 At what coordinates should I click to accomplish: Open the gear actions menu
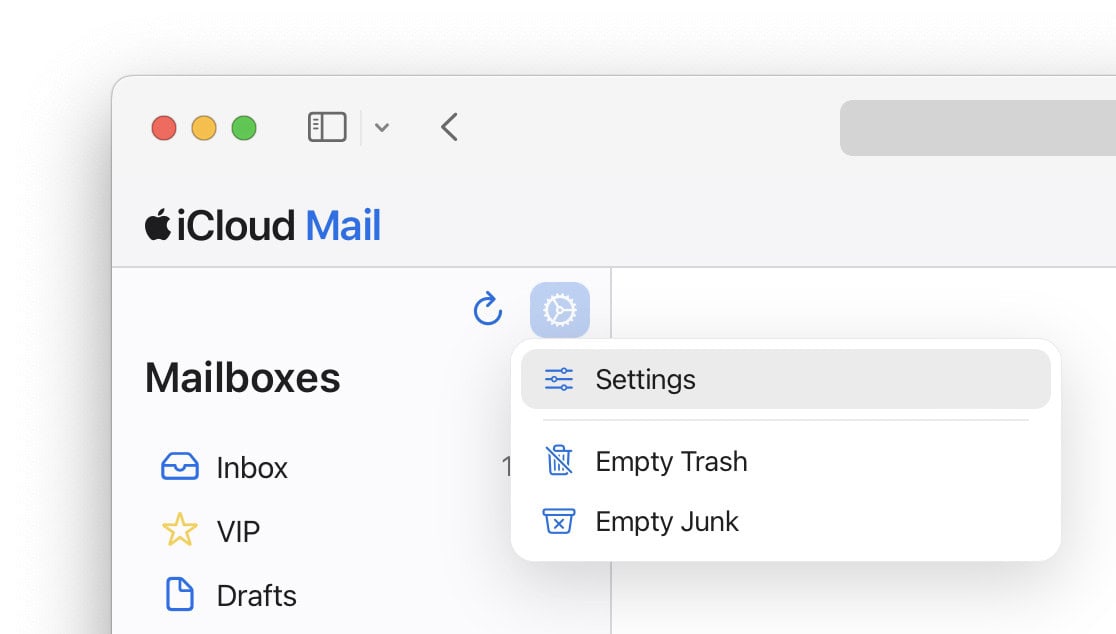pos(559,310)
